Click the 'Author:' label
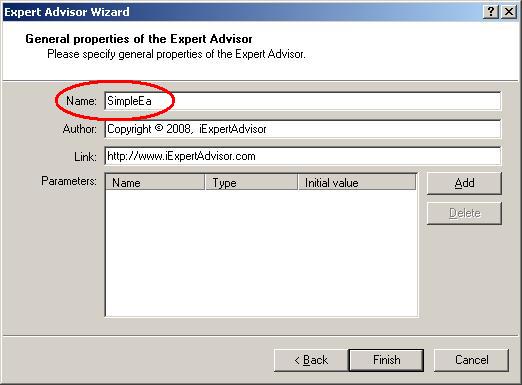 80,129
